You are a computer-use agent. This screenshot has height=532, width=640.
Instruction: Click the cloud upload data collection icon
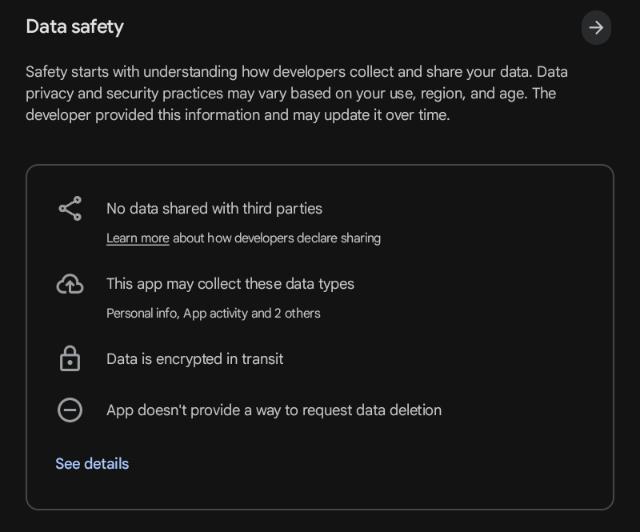coord(70,285)
